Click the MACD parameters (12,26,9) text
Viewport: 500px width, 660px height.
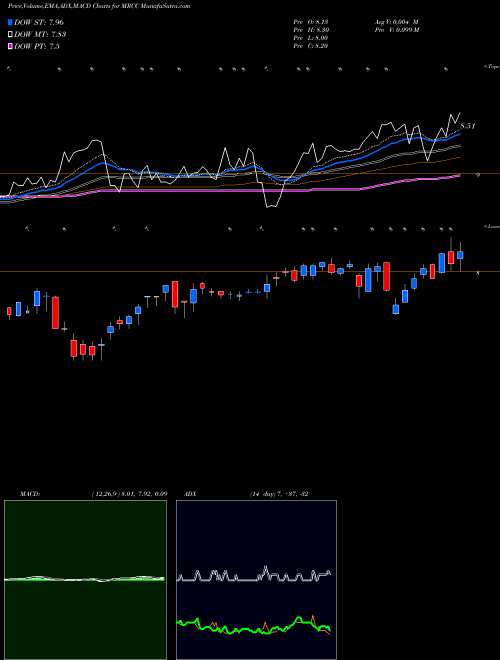point(130,493)
